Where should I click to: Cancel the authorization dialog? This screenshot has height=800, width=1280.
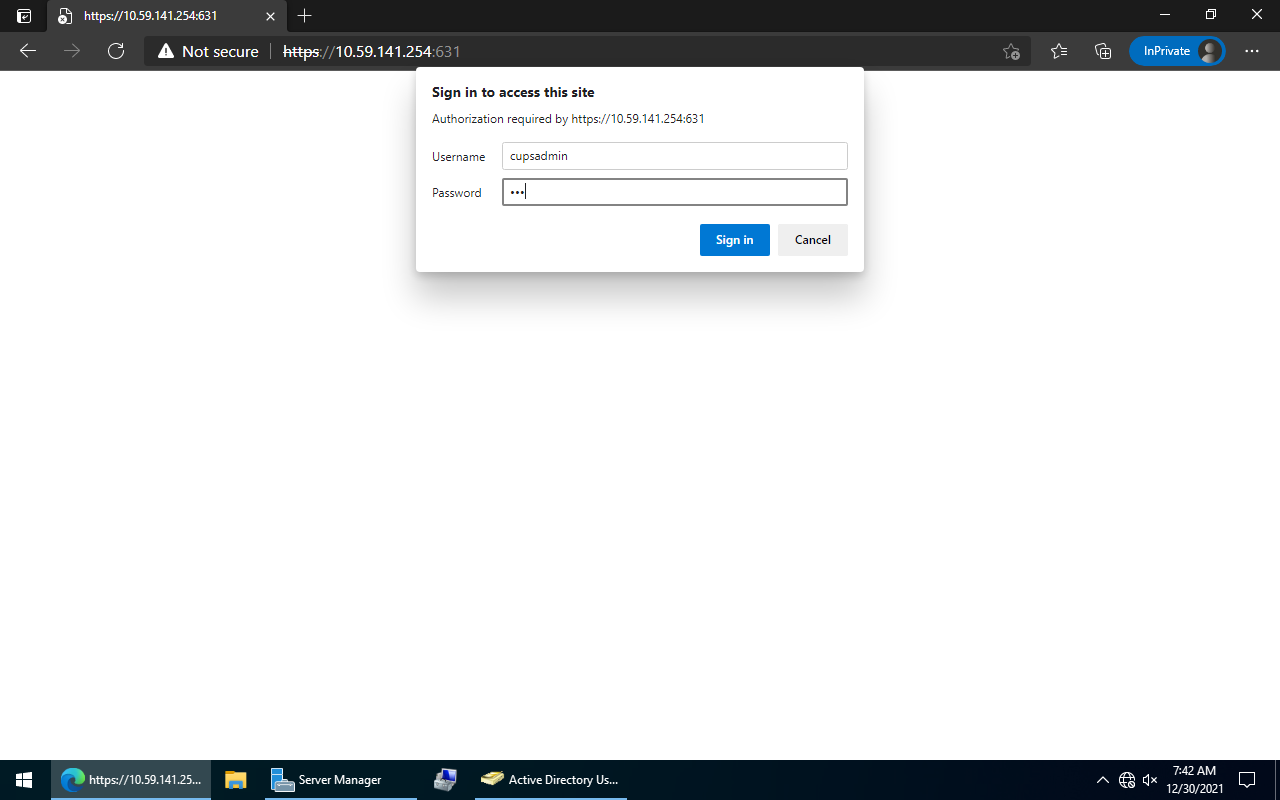(812, 239)
